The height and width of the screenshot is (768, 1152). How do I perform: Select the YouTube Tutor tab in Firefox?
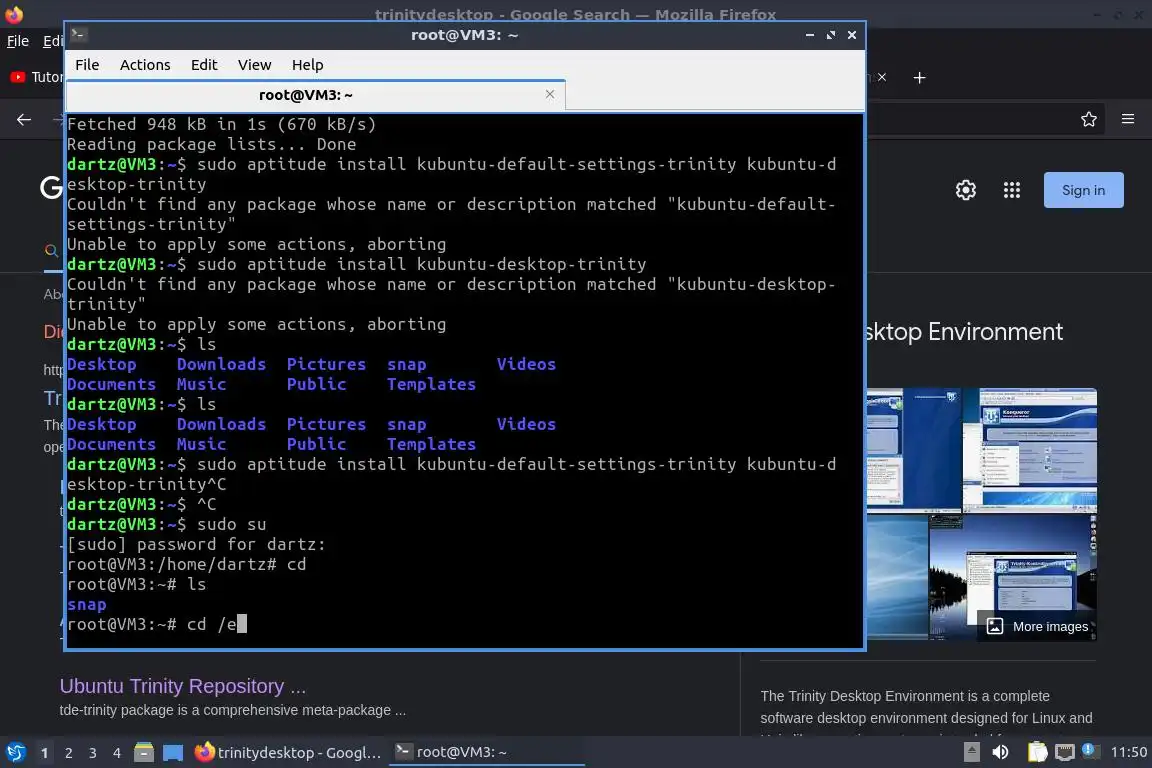[35, 77]
